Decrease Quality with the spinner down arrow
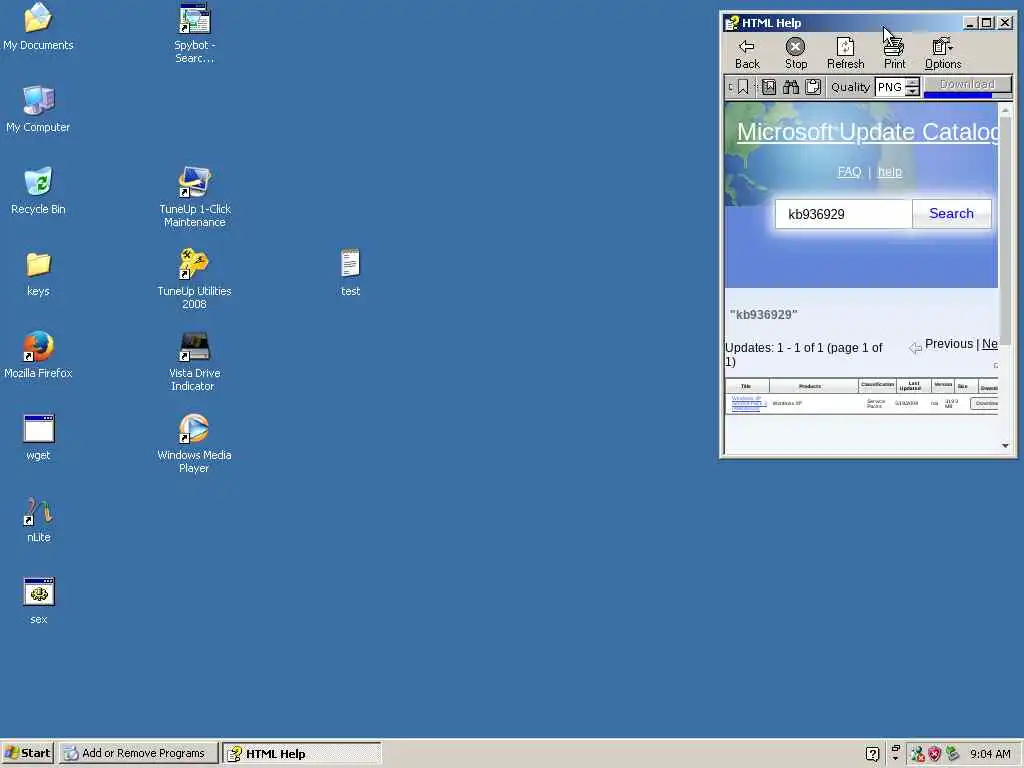The height and width of the screenshot is (768, 1024). (x=912, y=91)
